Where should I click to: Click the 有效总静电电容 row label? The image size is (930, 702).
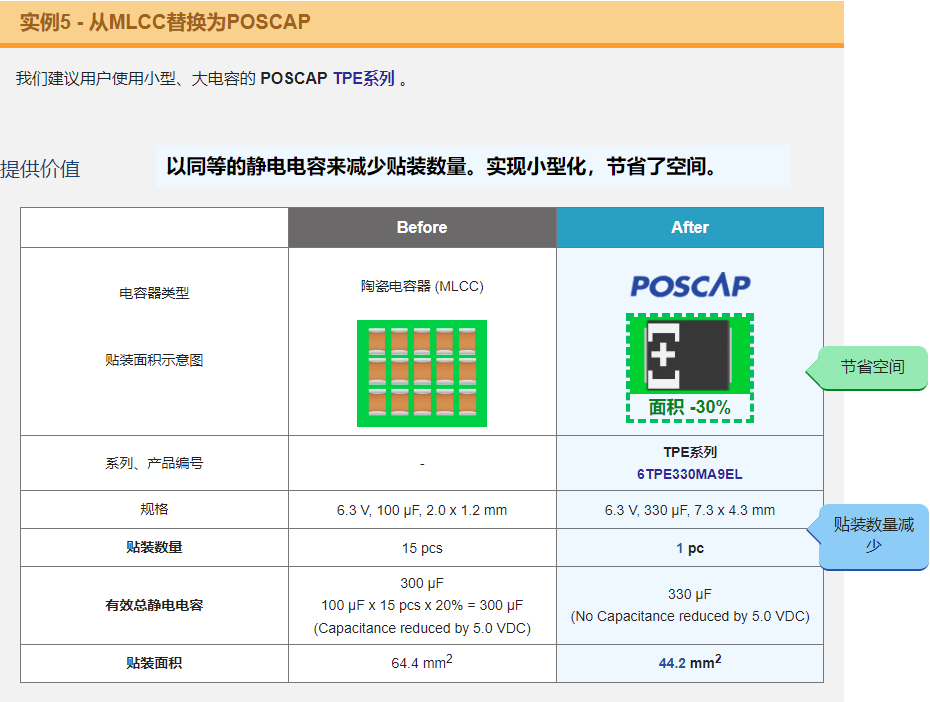tap(154, 605)
